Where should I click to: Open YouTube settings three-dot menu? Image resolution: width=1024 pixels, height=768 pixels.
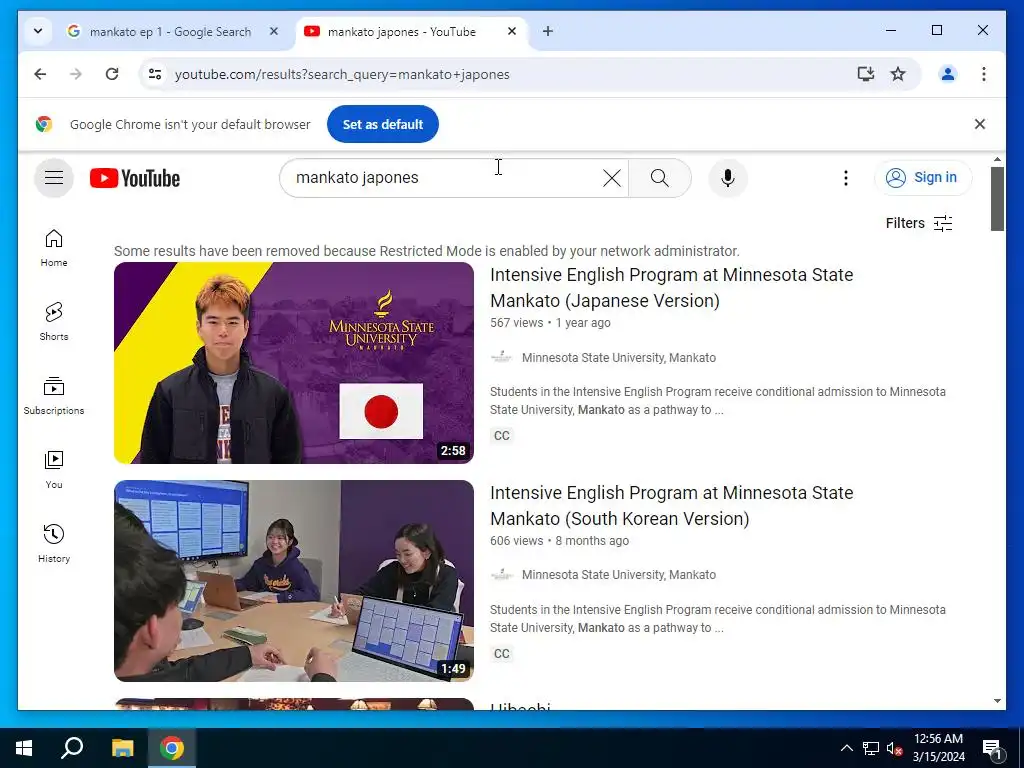pyautogui.click(x=846, y=178)
